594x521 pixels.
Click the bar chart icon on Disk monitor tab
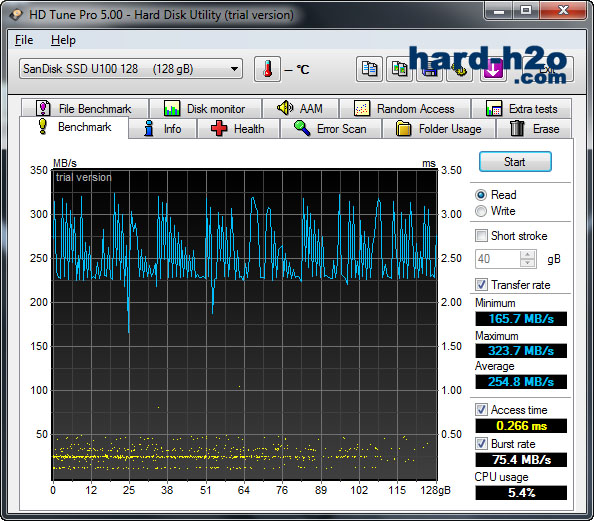172,108
